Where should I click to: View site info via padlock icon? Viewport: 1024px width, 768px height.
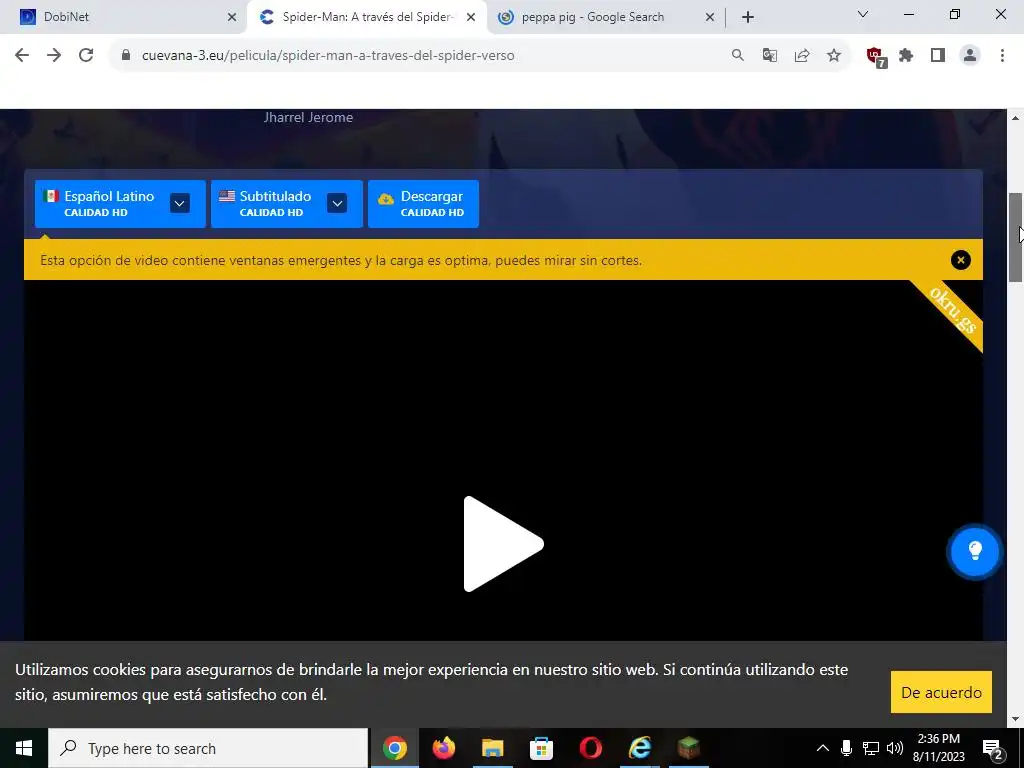coord(126,56)
